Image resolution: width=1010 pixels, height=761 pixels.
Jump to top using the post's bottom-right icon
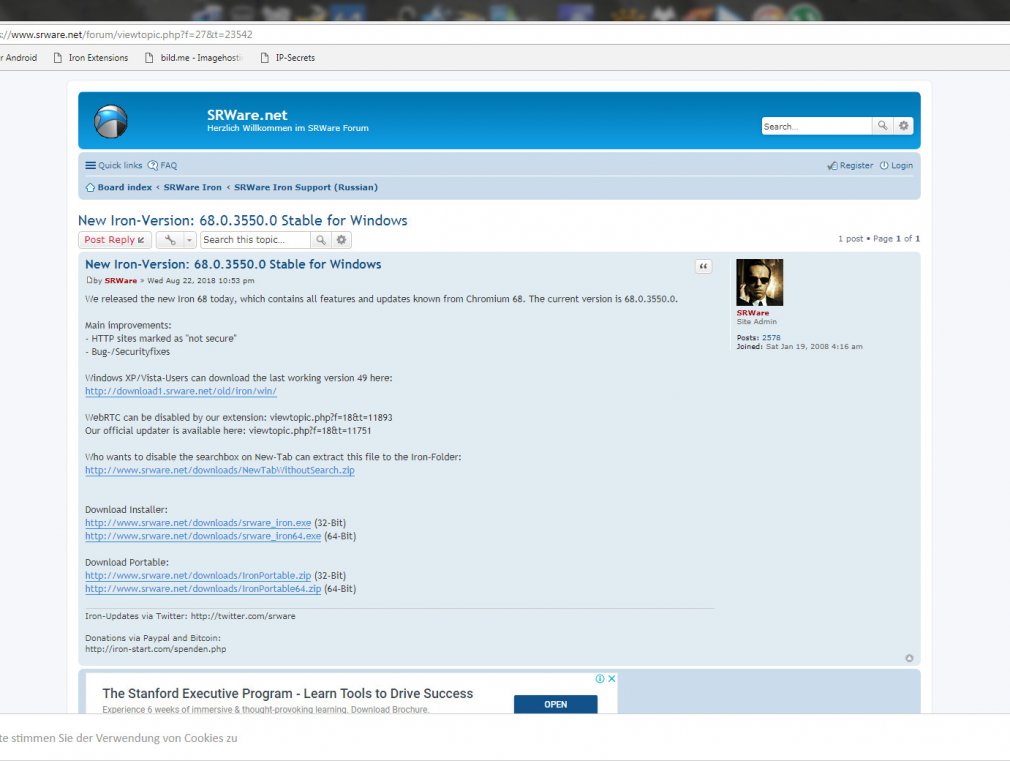tap(909, 658)
